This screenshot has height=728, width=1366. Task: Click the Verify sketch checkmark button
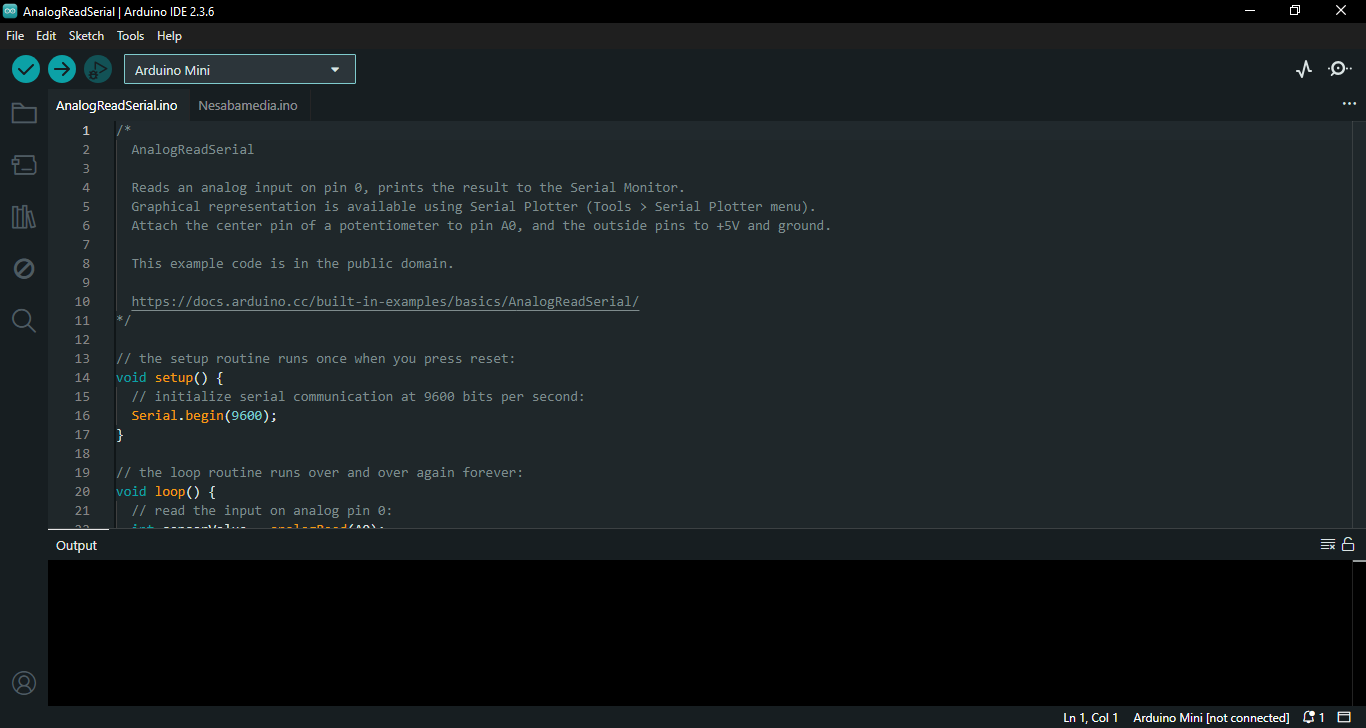click(x=26, y=69)
